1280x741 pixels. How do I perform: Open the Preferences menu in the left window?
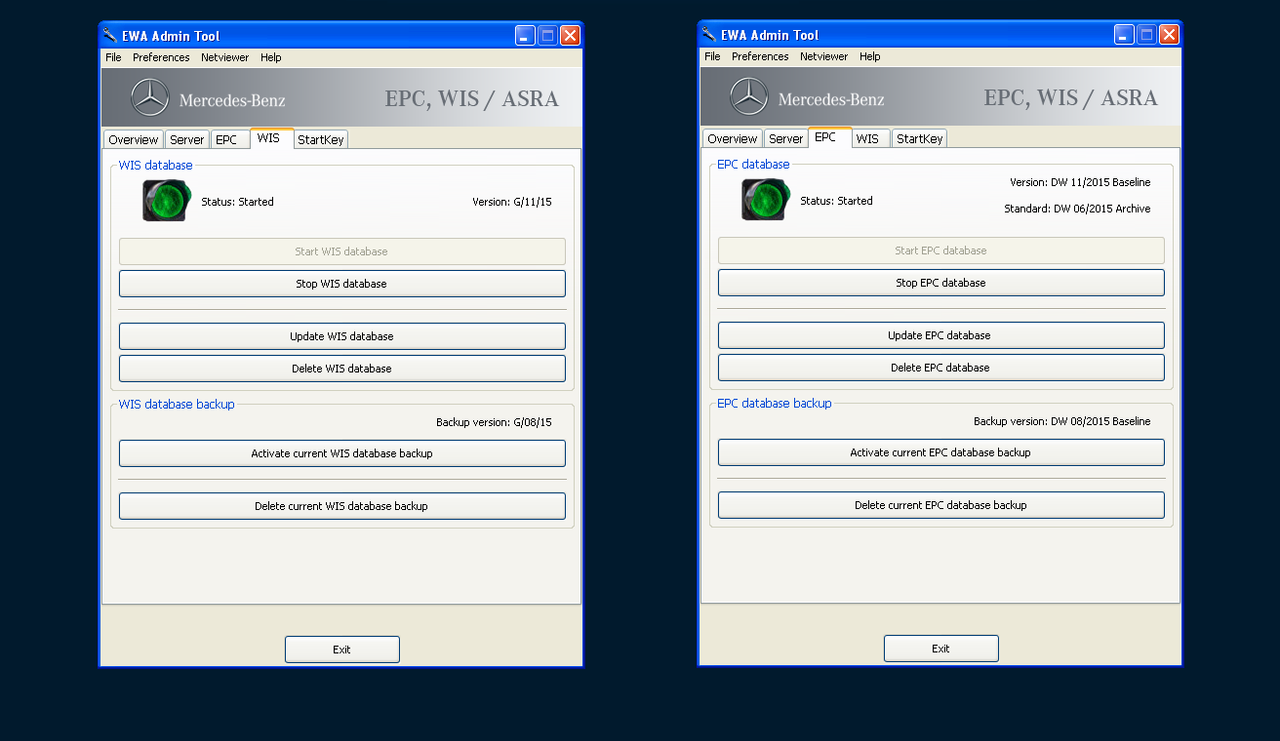[x=161, y=58]
